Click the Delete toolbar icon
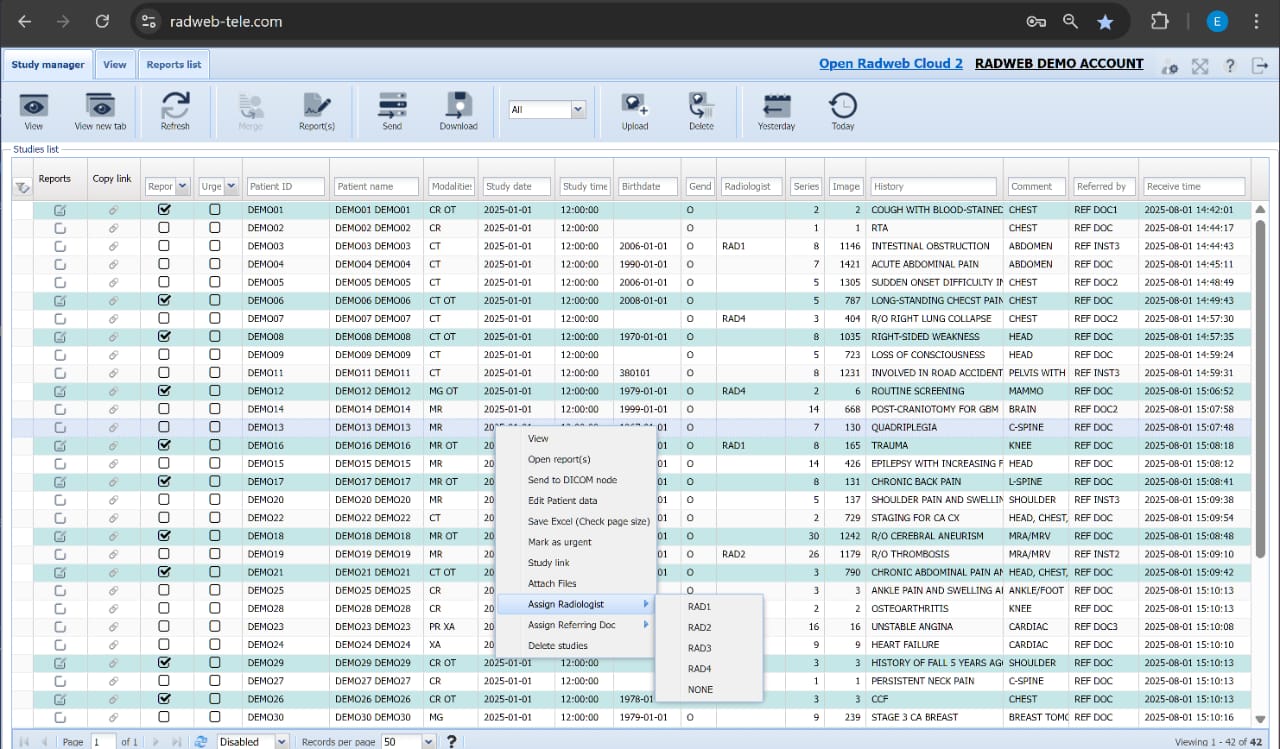 point(701,105)
